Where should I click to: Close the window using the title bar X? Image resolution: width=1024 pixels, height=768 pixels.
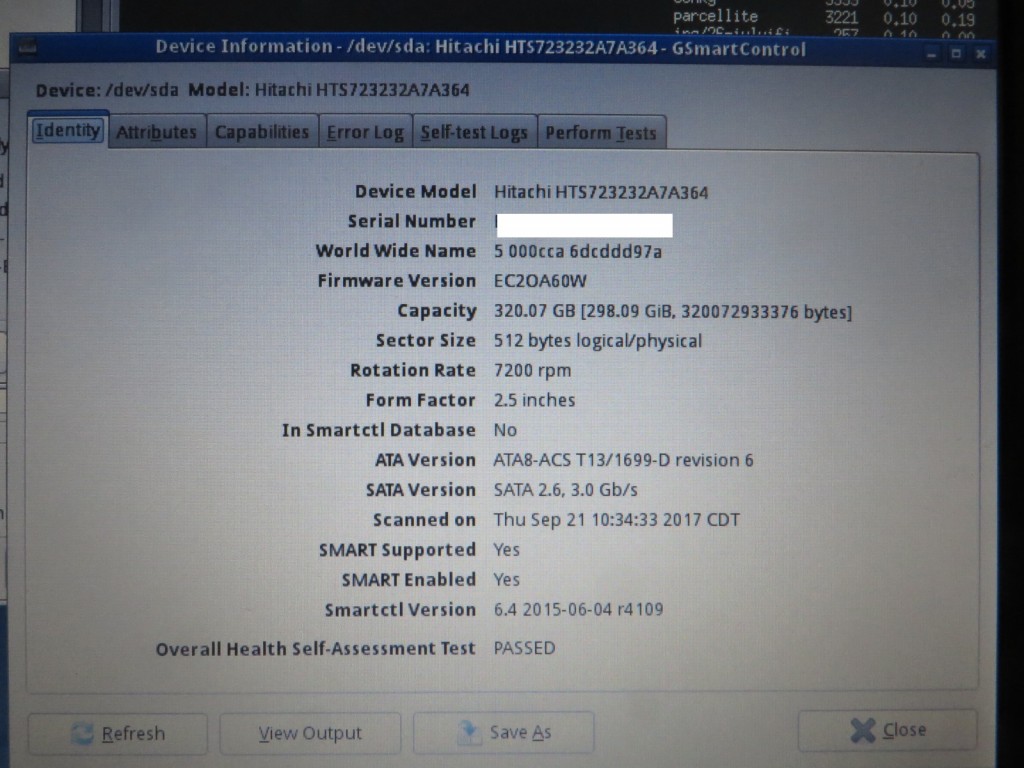[980, 54]
